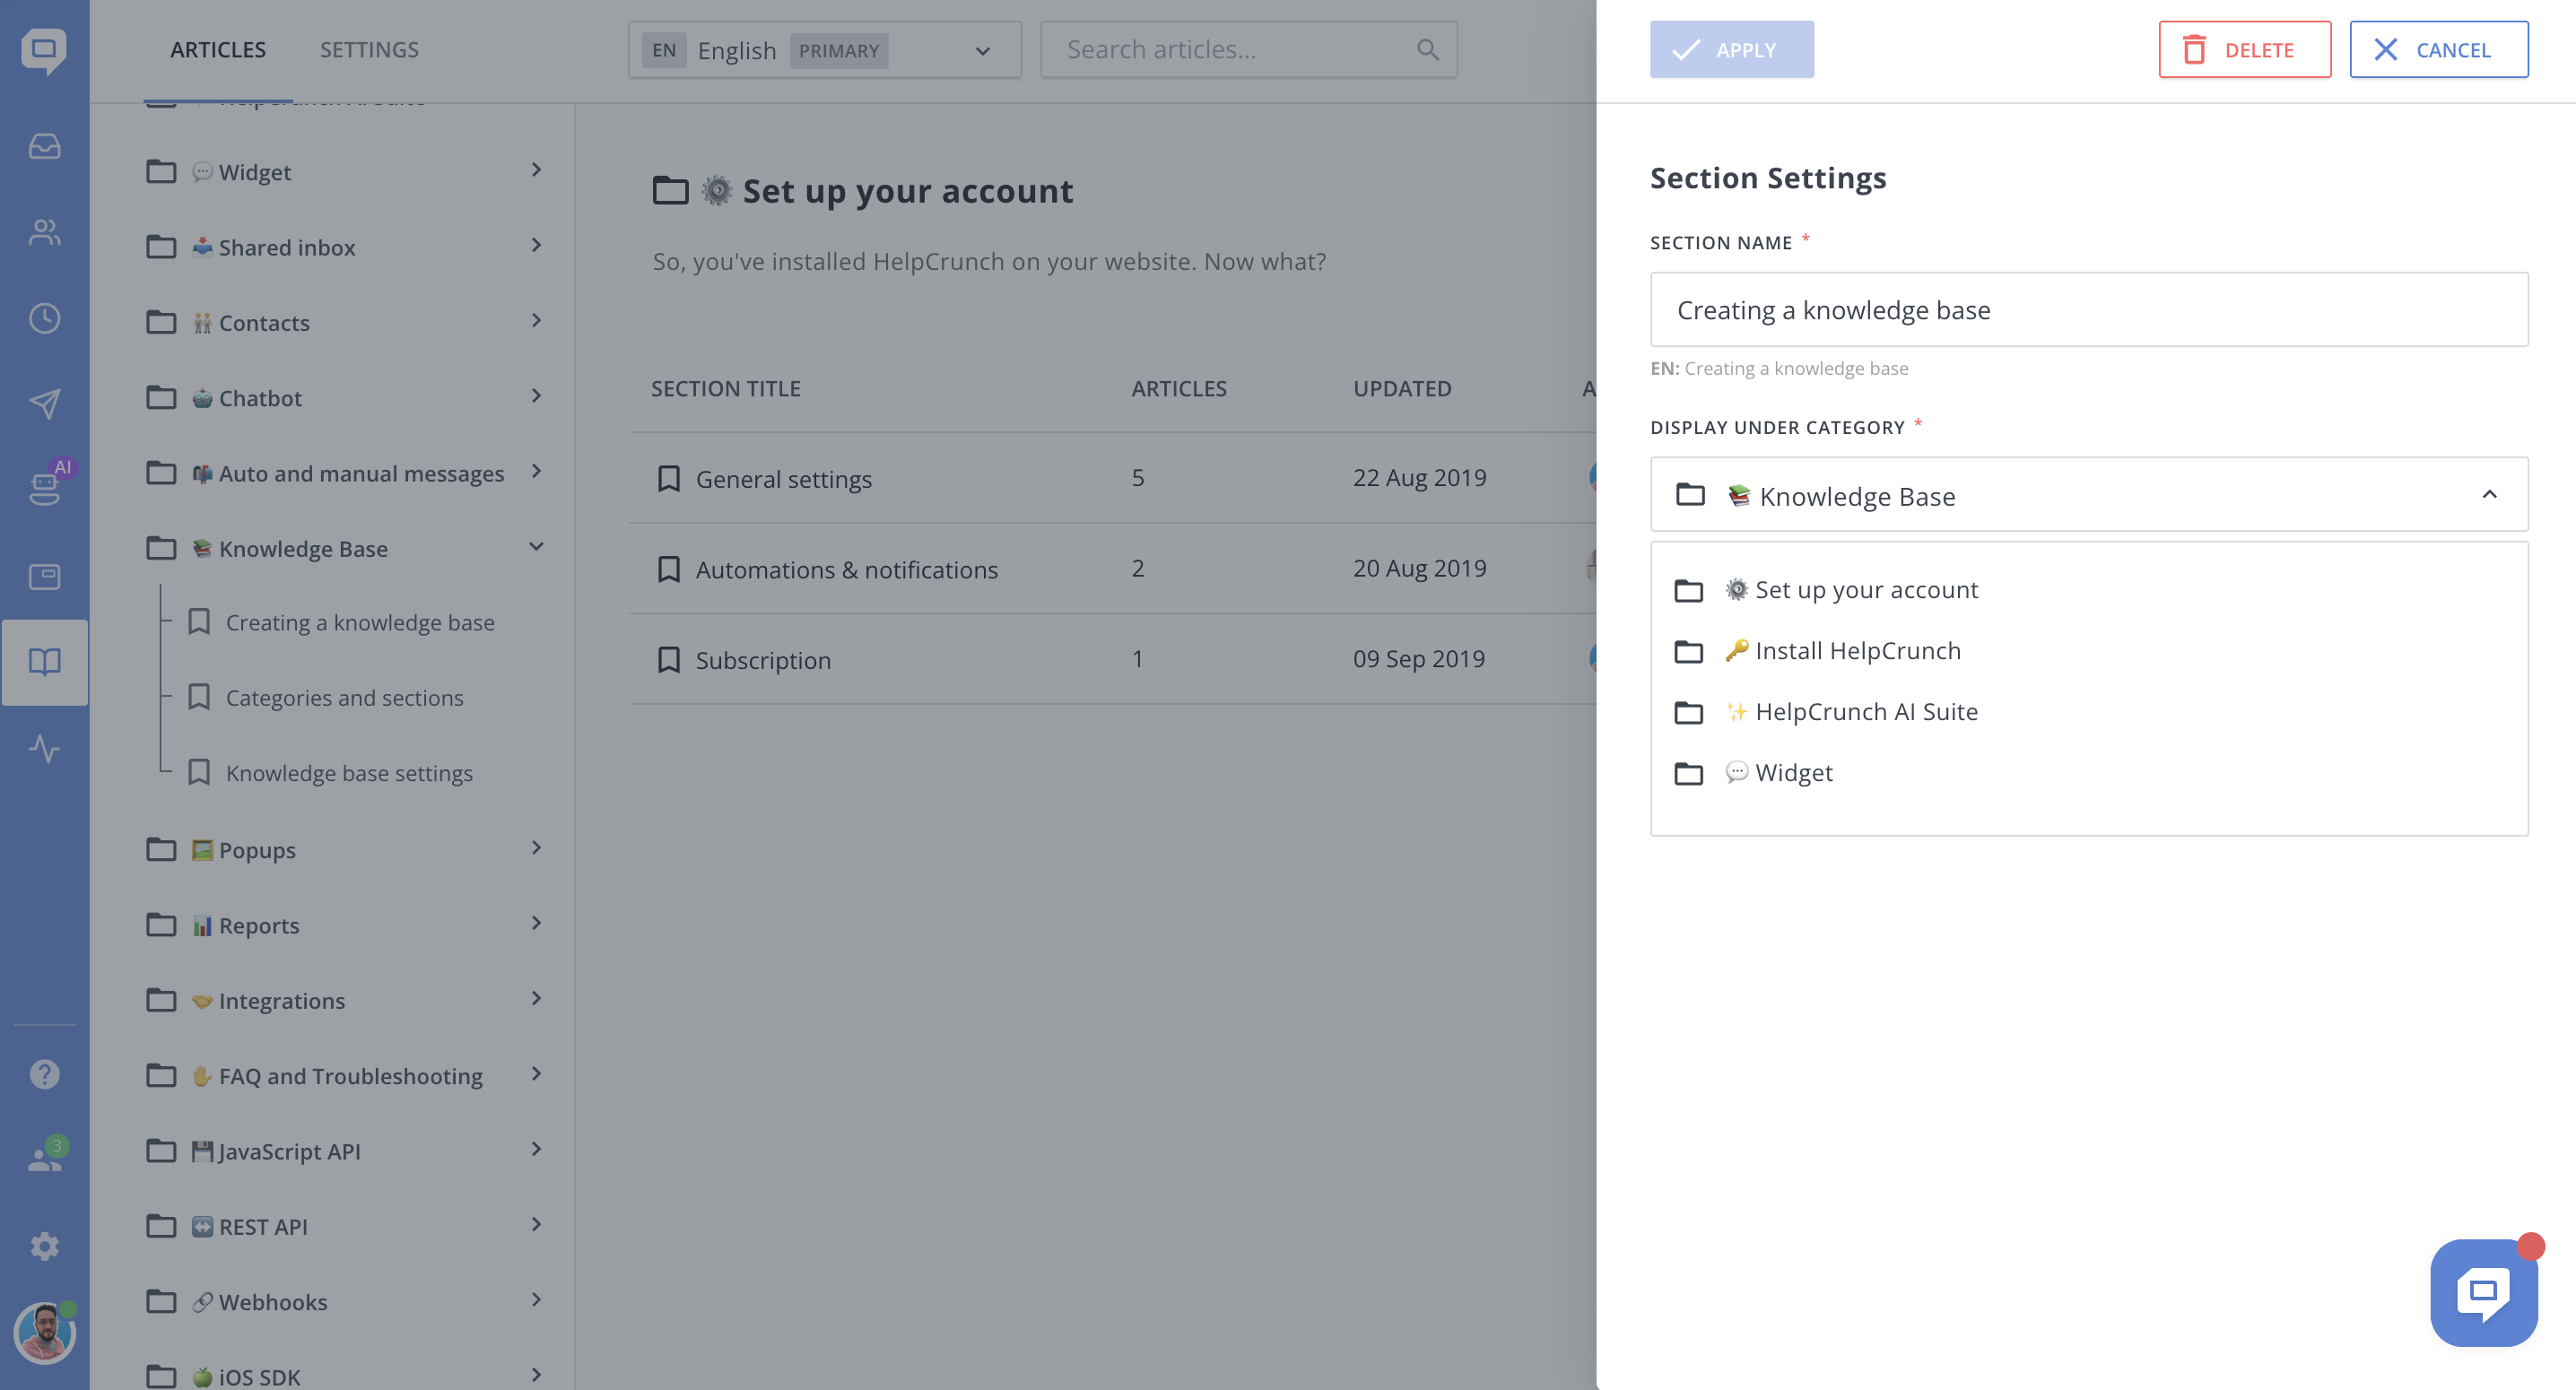Click the gear settings sidebar icon

coord(44,1245)
